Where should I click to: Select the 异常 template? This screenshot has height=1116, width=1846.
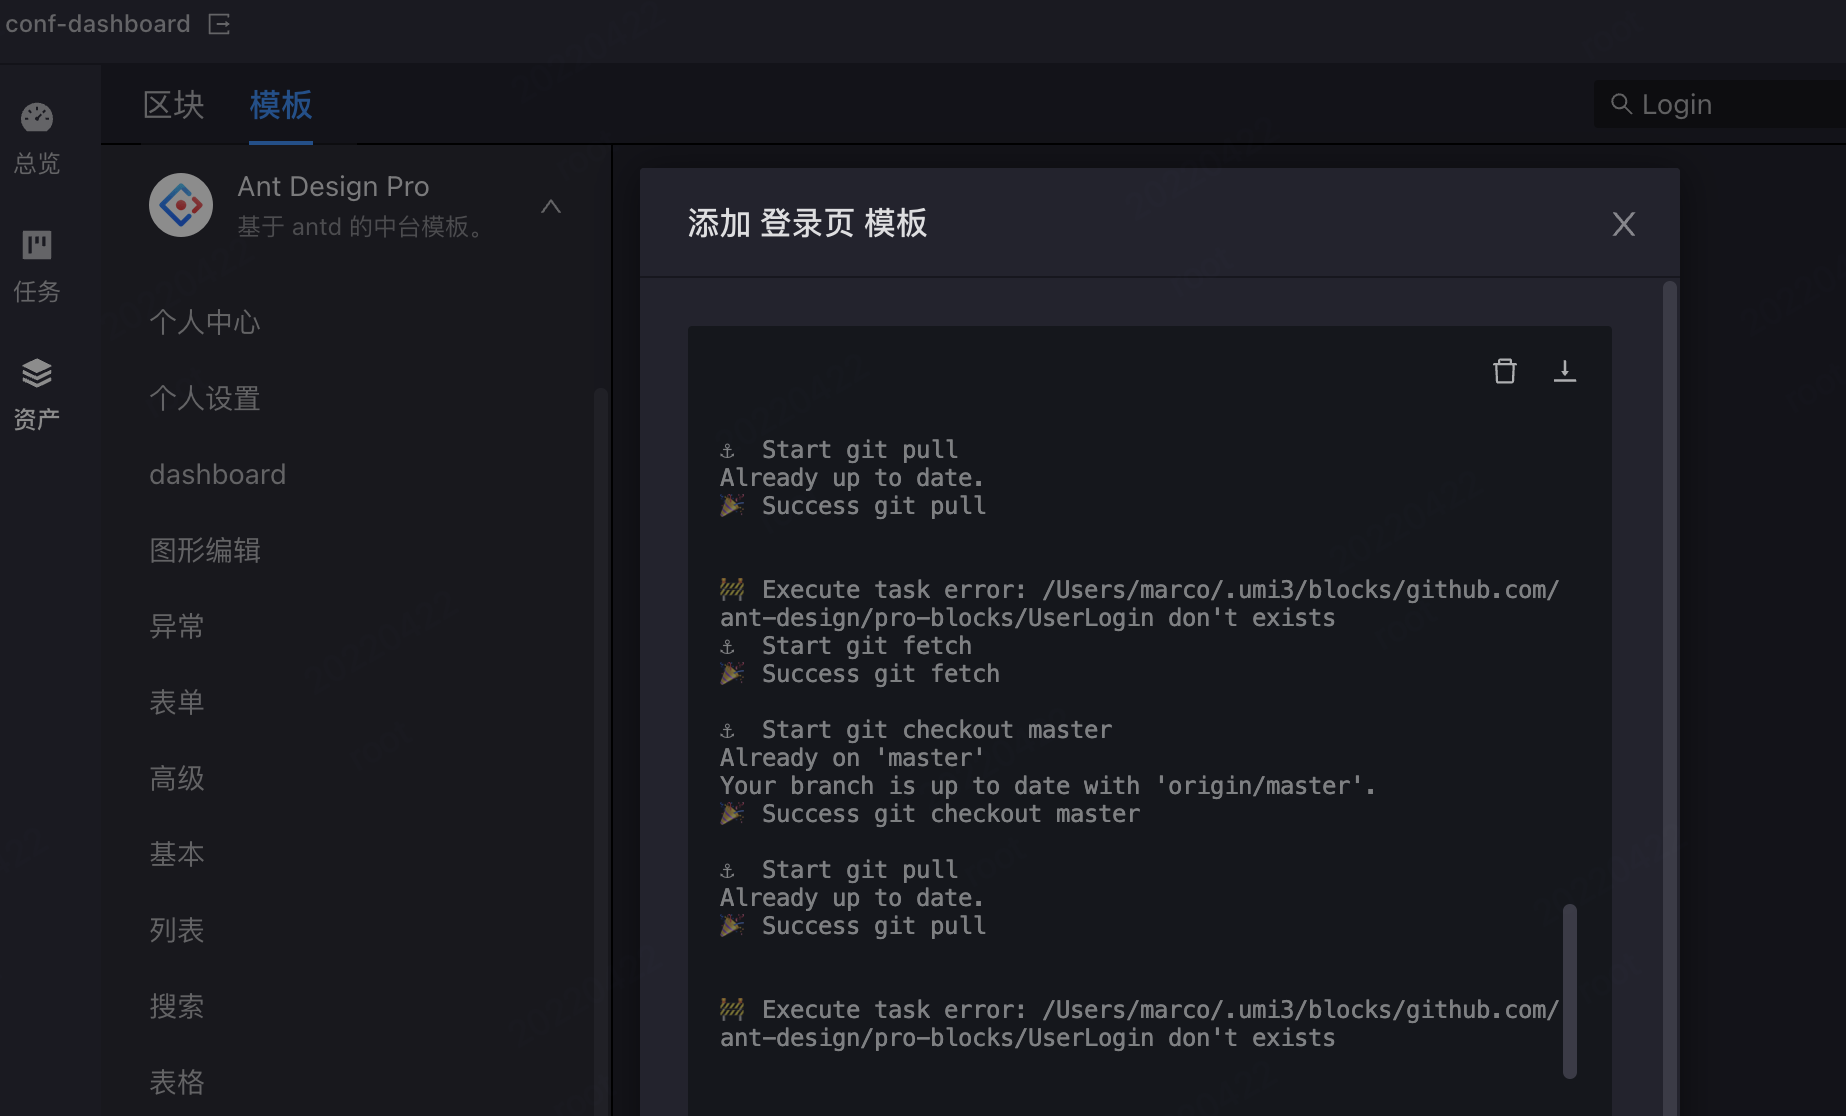tap(177, 626)
